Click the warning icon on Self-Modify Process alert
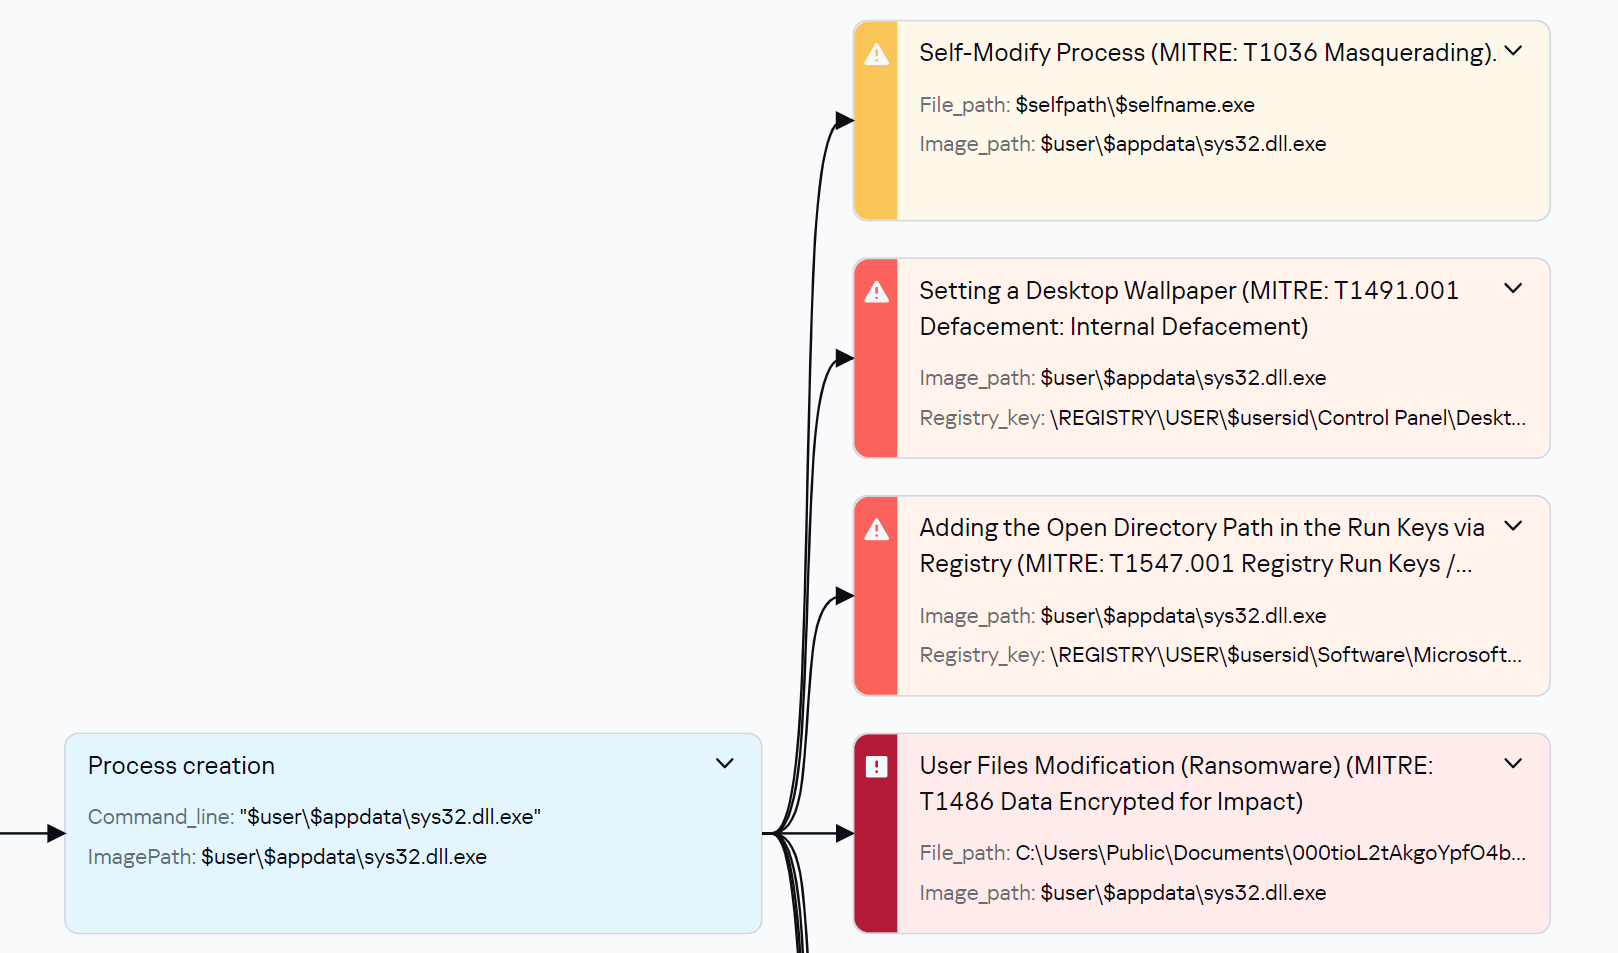This screenshot has height=953, width=1618. (876, 55)
